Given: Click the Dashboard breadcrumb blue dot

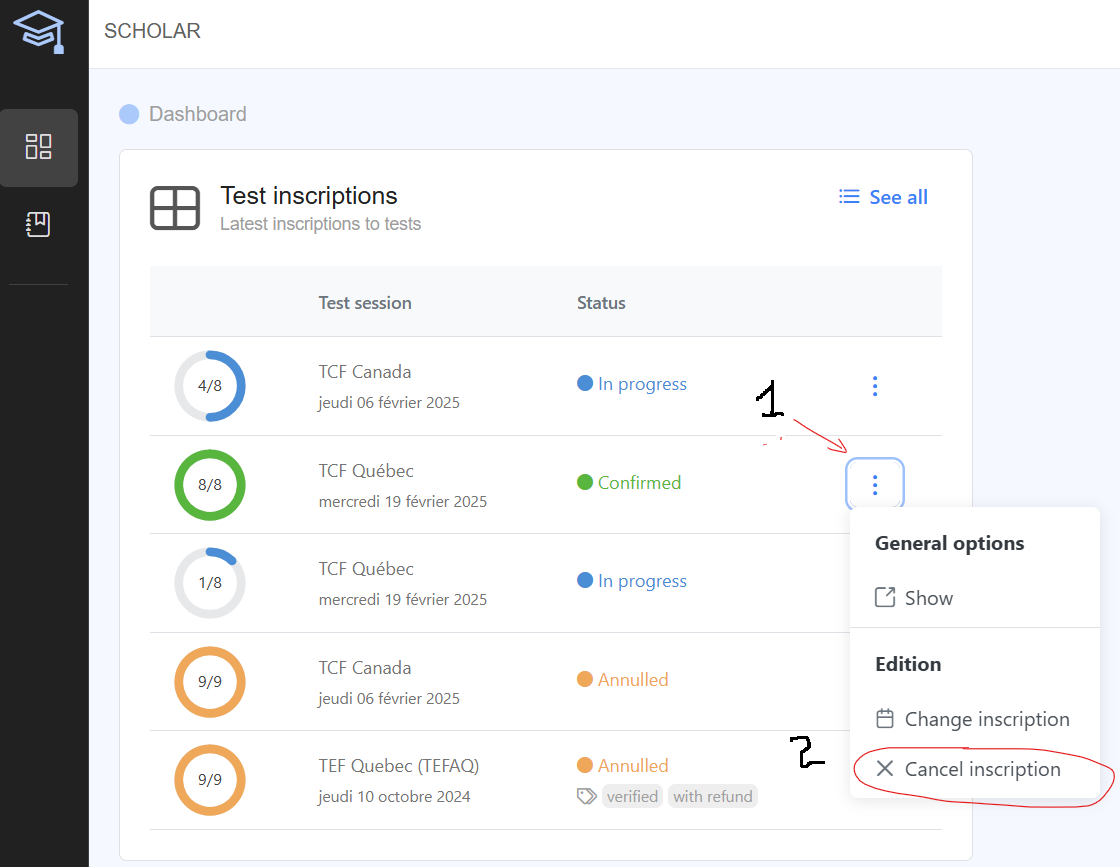Looking at the screenshot, I should point(129,114).
